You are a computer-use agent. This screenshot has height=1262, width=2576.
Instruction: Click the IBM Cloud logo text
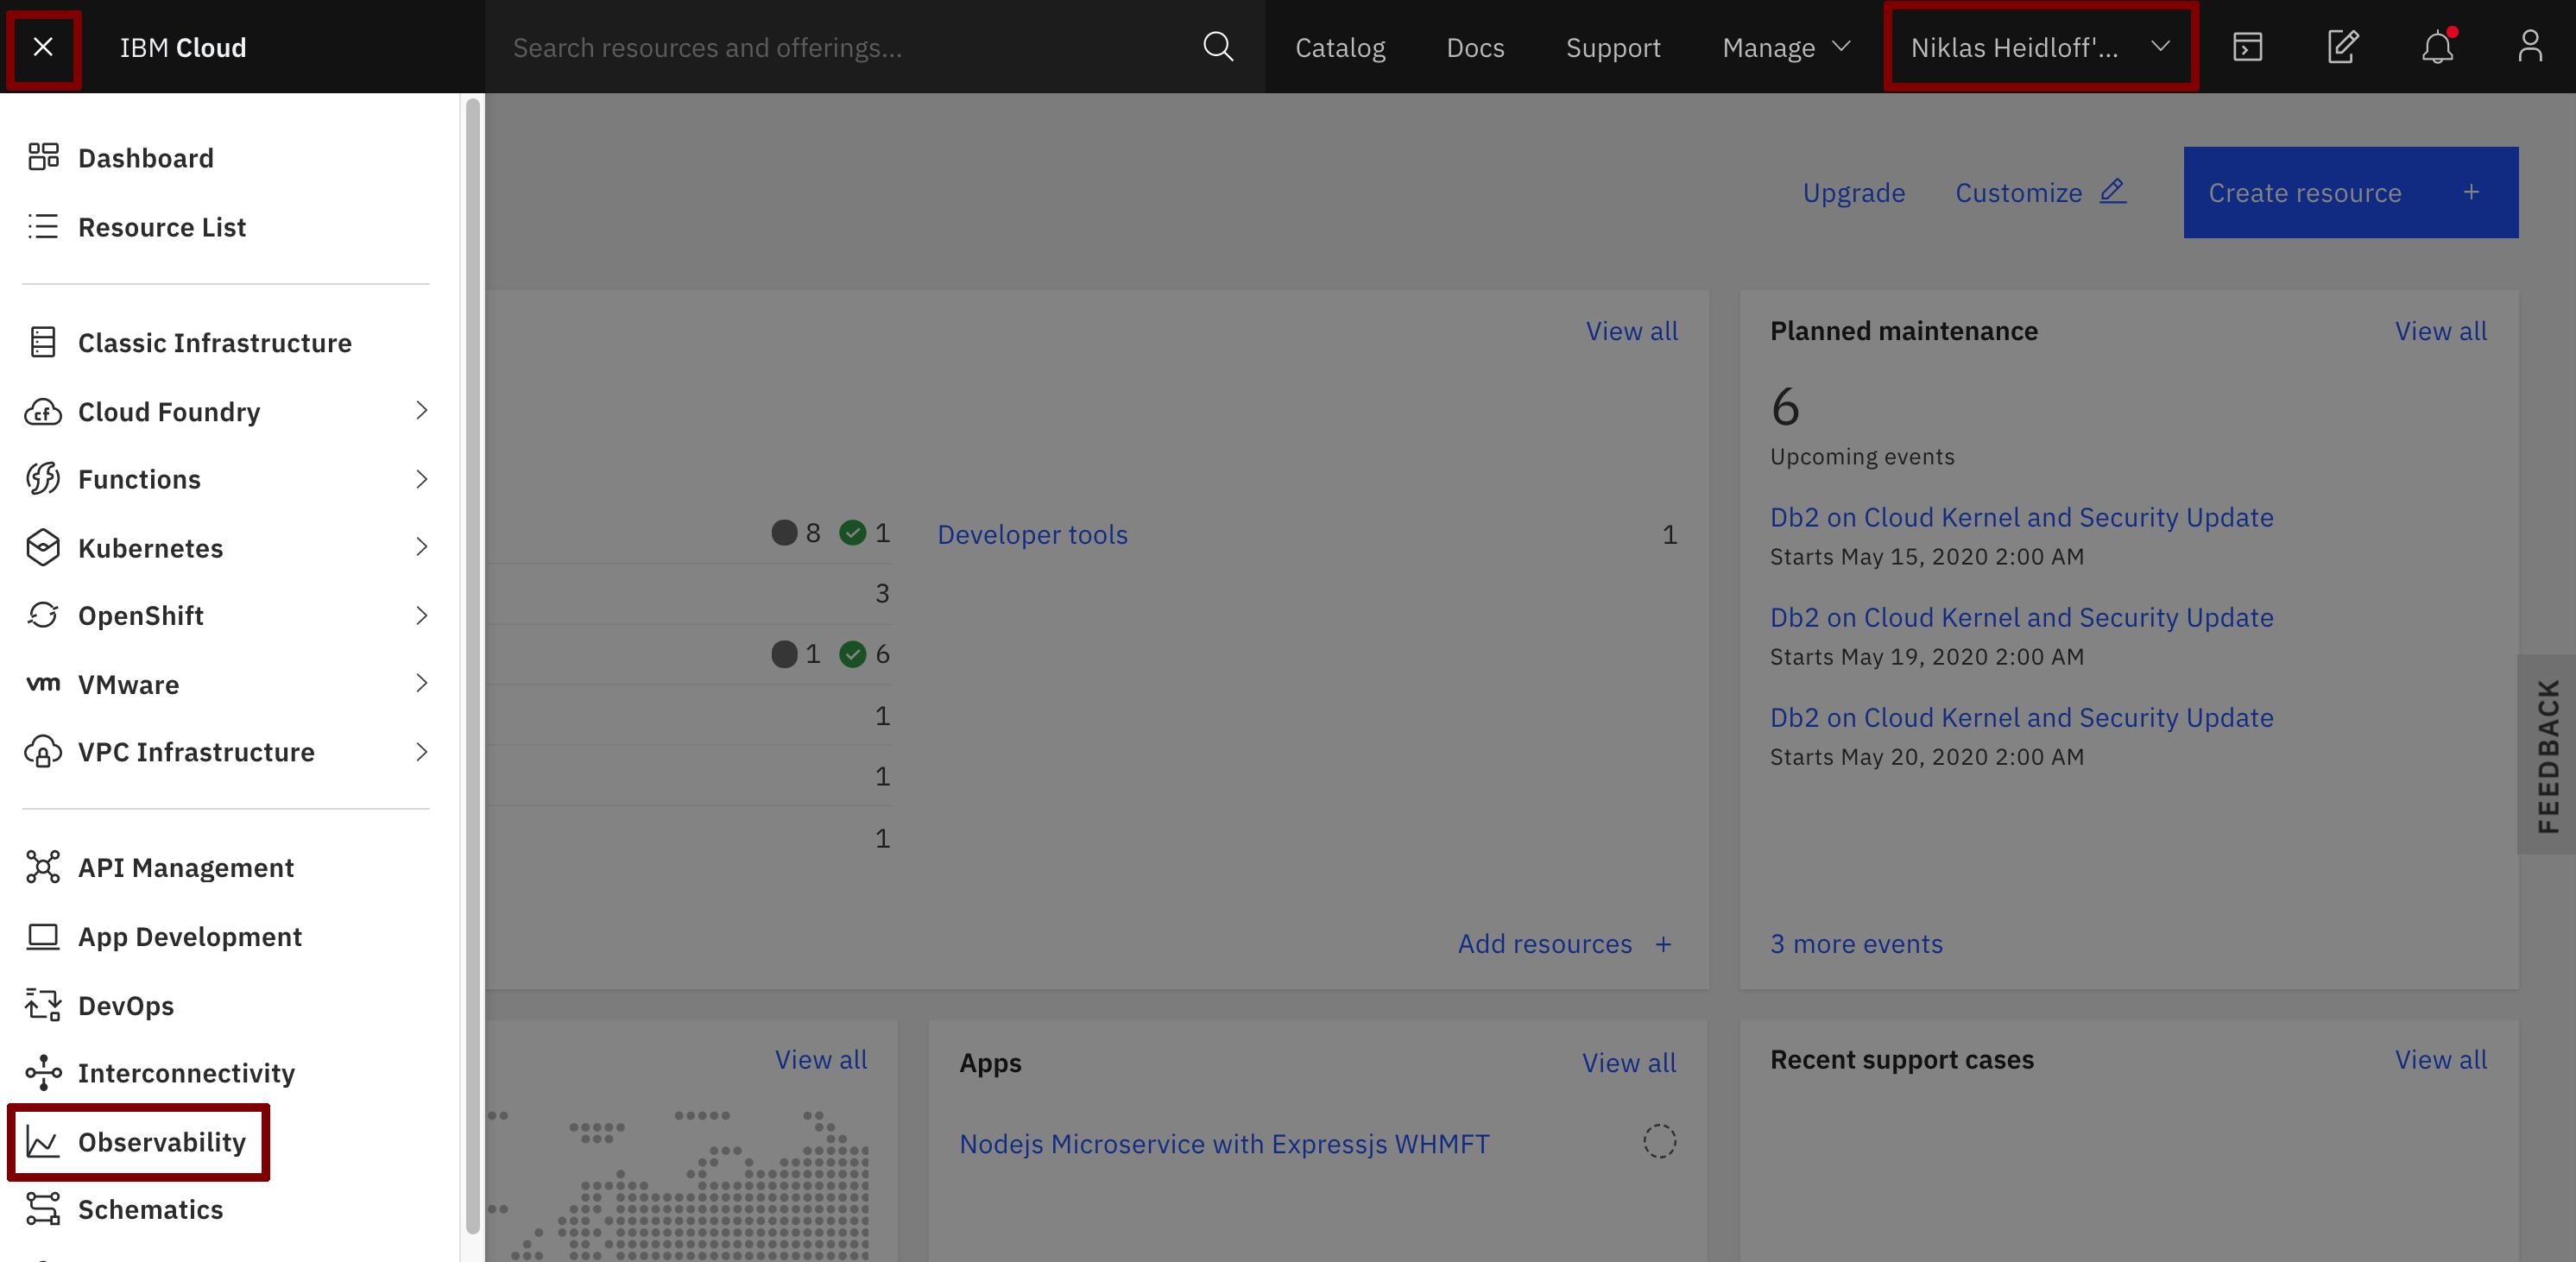click(183, 47)
